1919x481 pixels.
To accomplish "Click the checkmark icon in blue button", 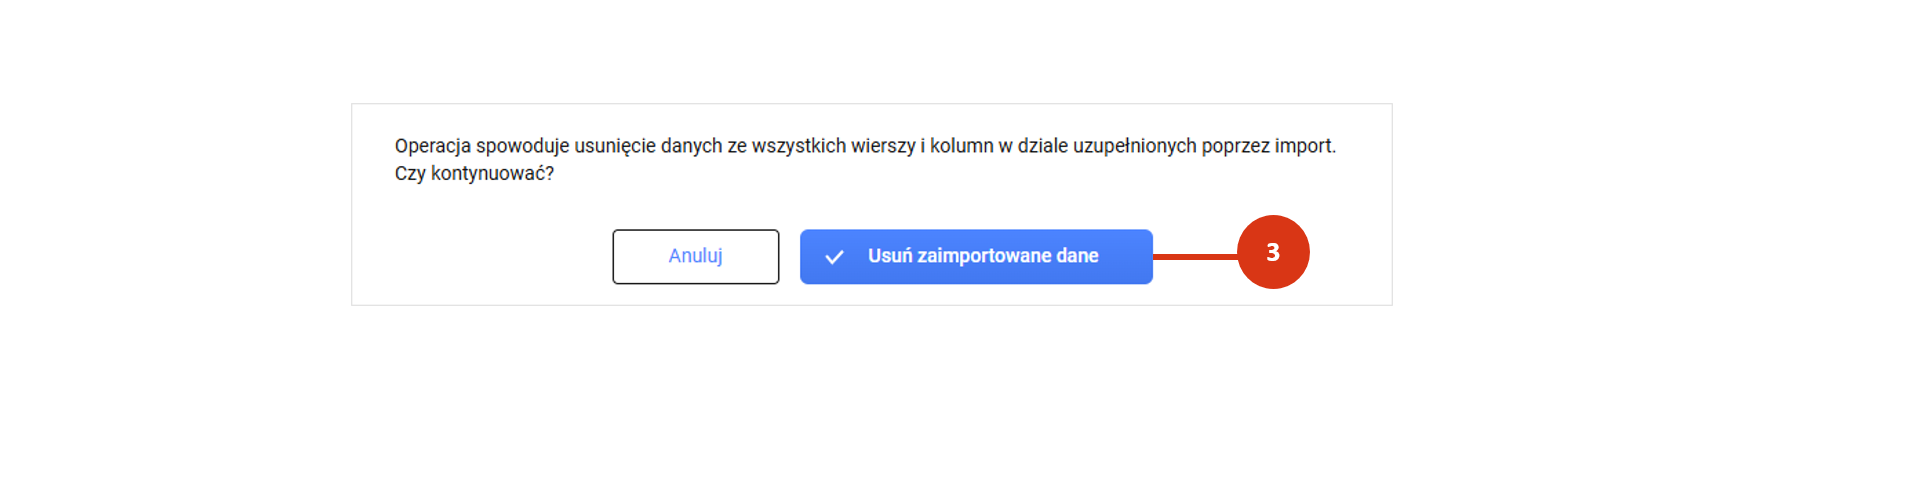I will (x=834, y=257).
